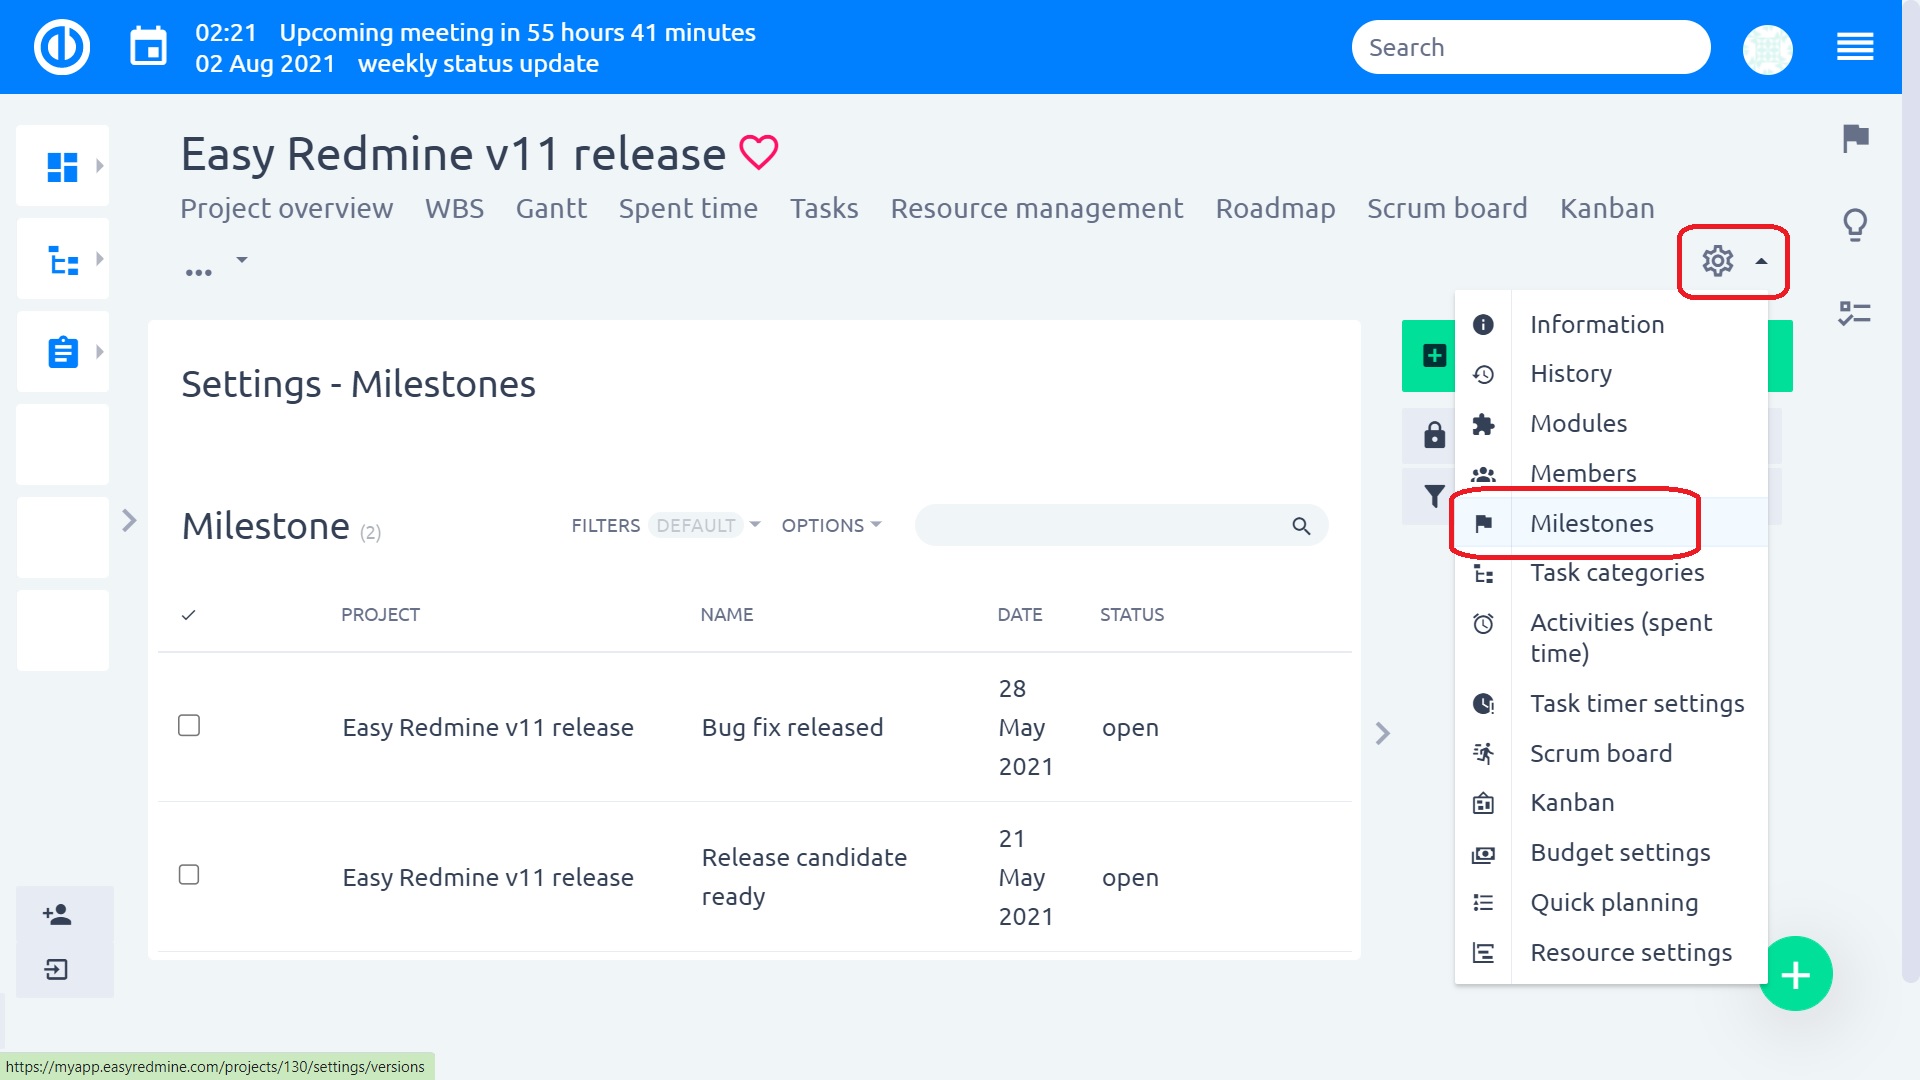Open the FILTERS DEFAULT dropdown
Image resolution: width=1920 pixels, height=1080 pixels.
pos(665,525)
